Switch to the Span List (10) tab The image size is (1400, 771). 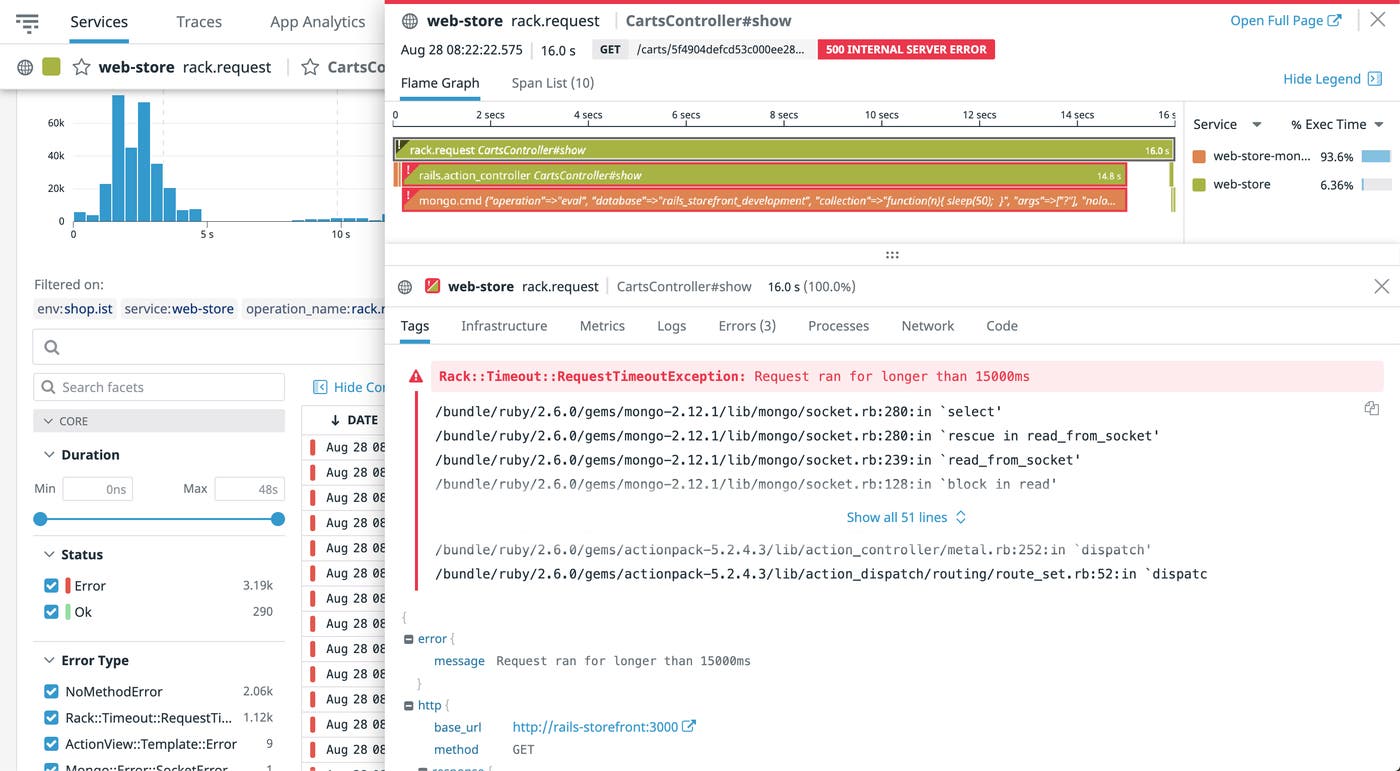coord(551,83)
